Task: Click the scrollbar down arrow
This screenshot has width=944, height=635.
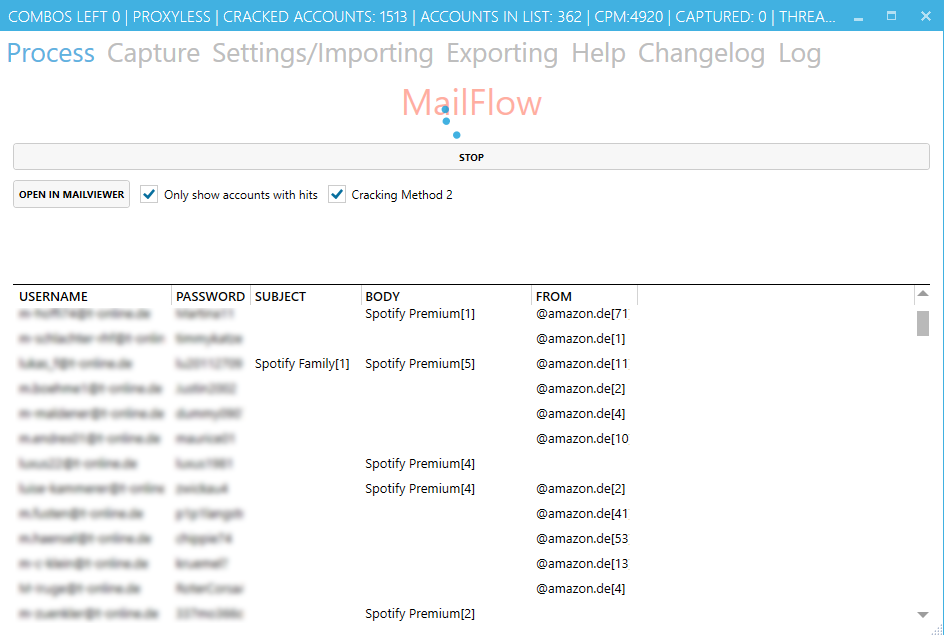Action: 922,615
